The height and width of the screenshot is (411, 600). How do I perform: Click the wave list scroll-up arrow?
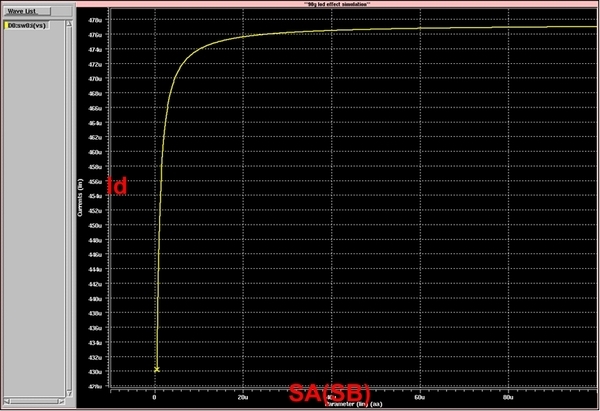pyautogui.click(x=69, y=24)
